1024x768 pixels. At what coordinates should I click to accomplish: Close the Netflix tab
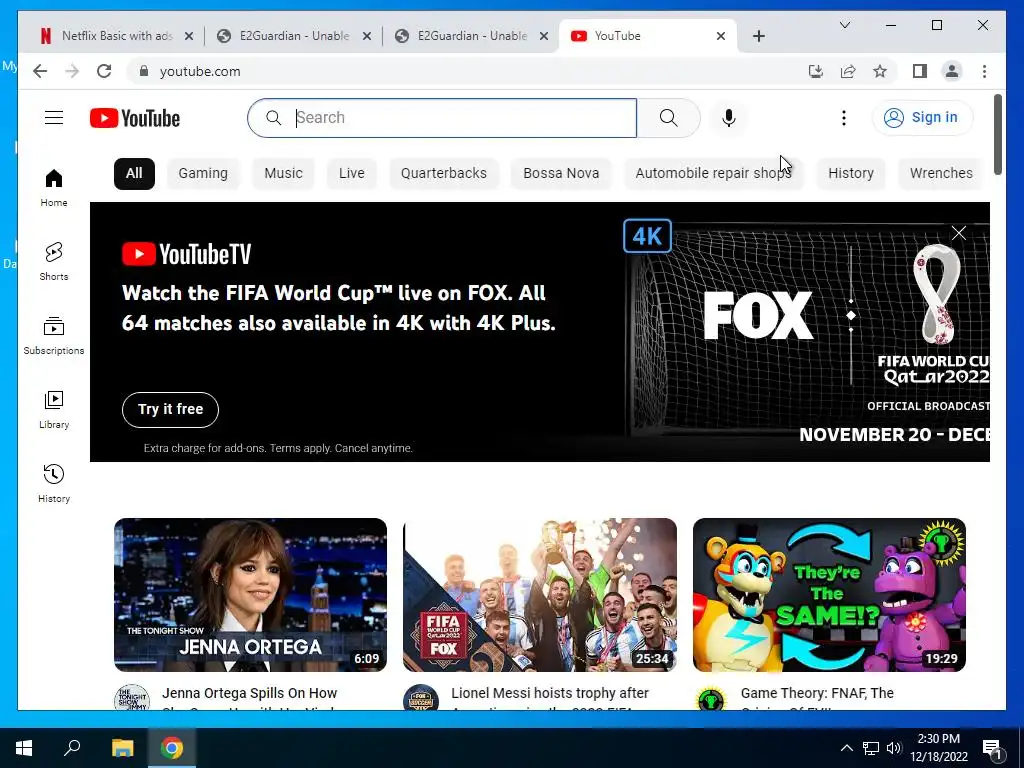pyautogui.click(x=189, y=36)
